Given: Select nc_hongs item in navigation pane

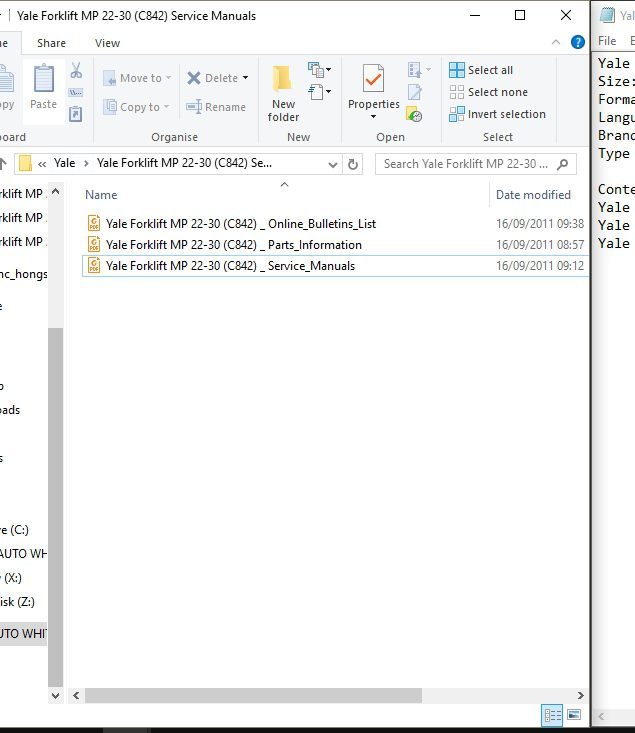Looking at the screenshot, I should pyautogui.click(x=23, y=274).
